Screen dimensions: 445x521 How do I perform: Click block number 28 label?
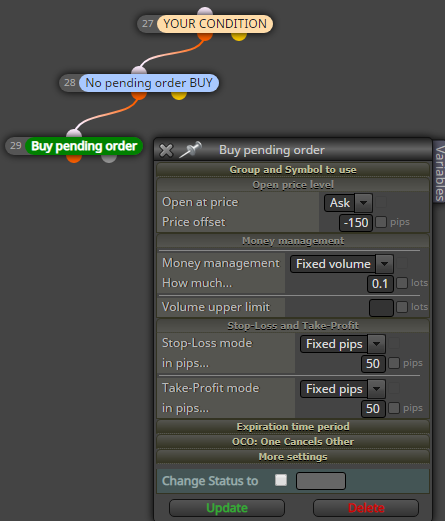pyautogui.click(x=70, y=83)
